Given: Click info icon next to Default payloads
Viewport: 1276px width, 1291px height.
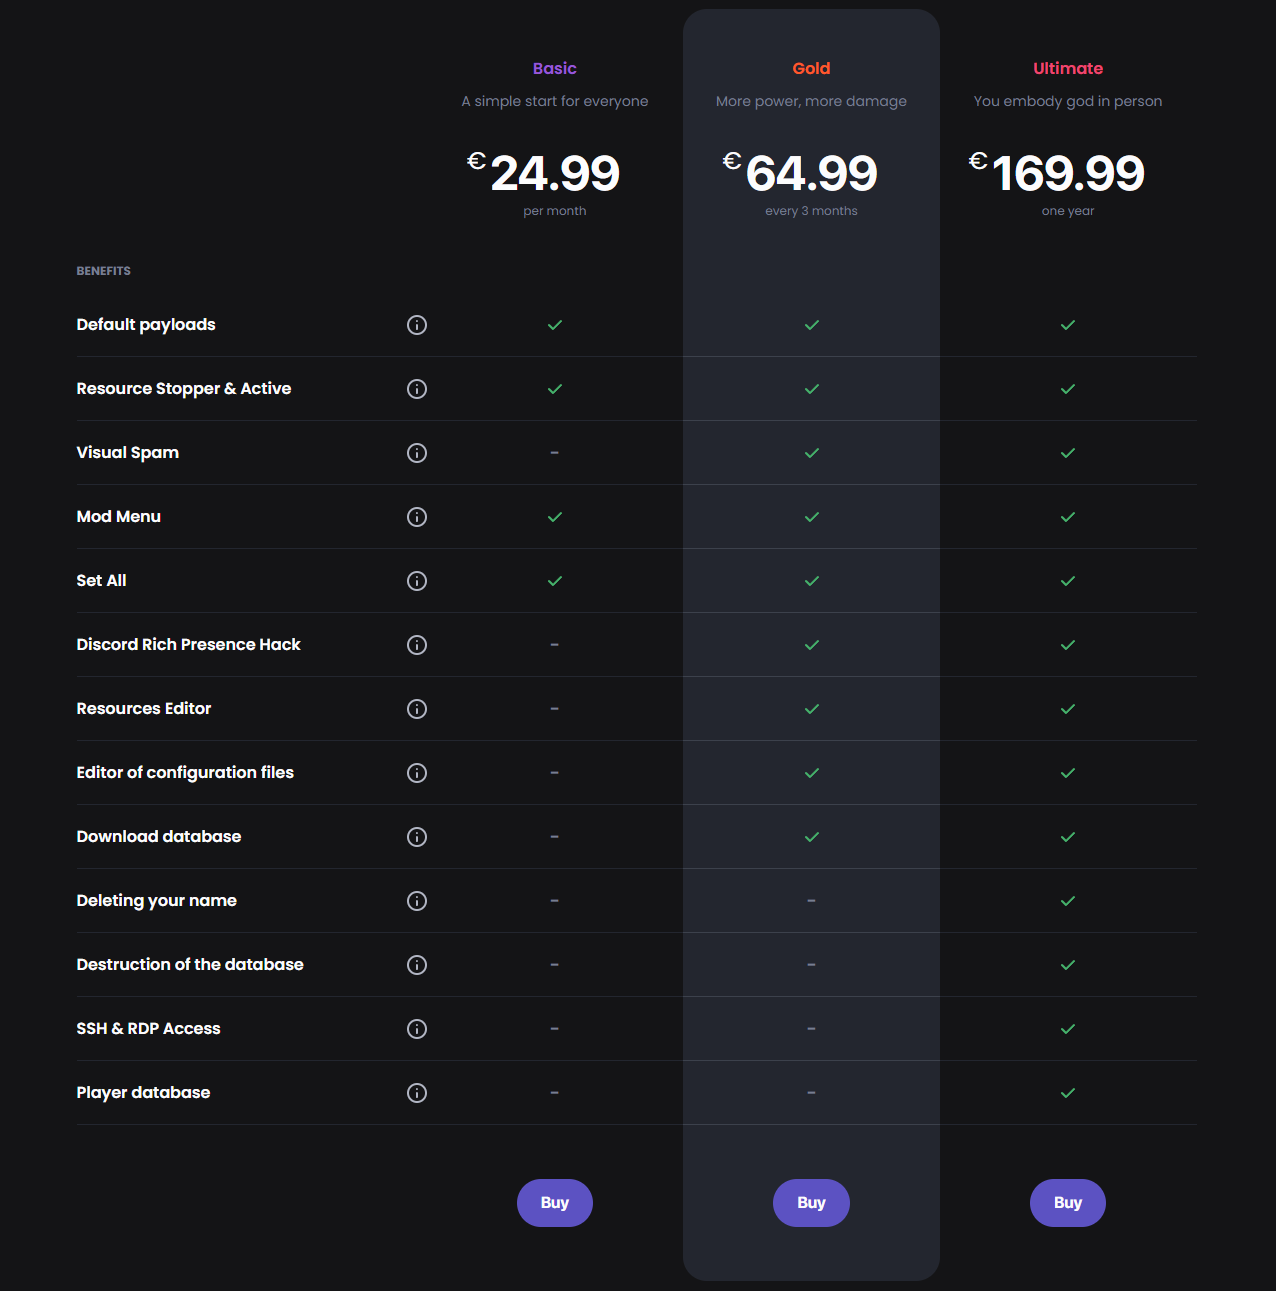Looking at the screenshot, I should (417, 325).
